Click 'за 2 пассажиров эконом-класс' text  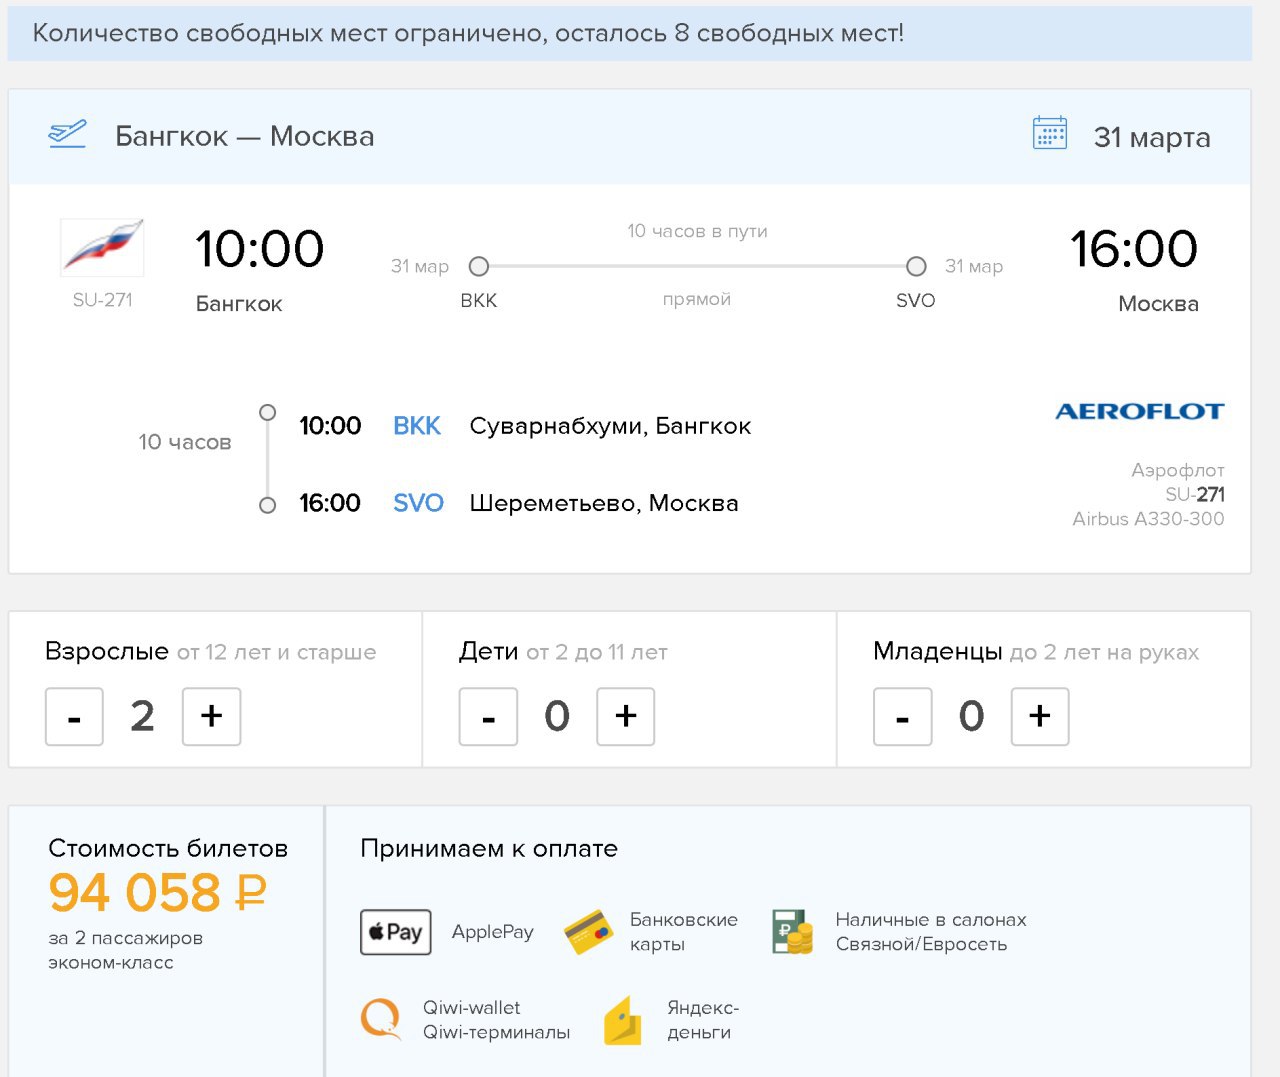(125, 950)
